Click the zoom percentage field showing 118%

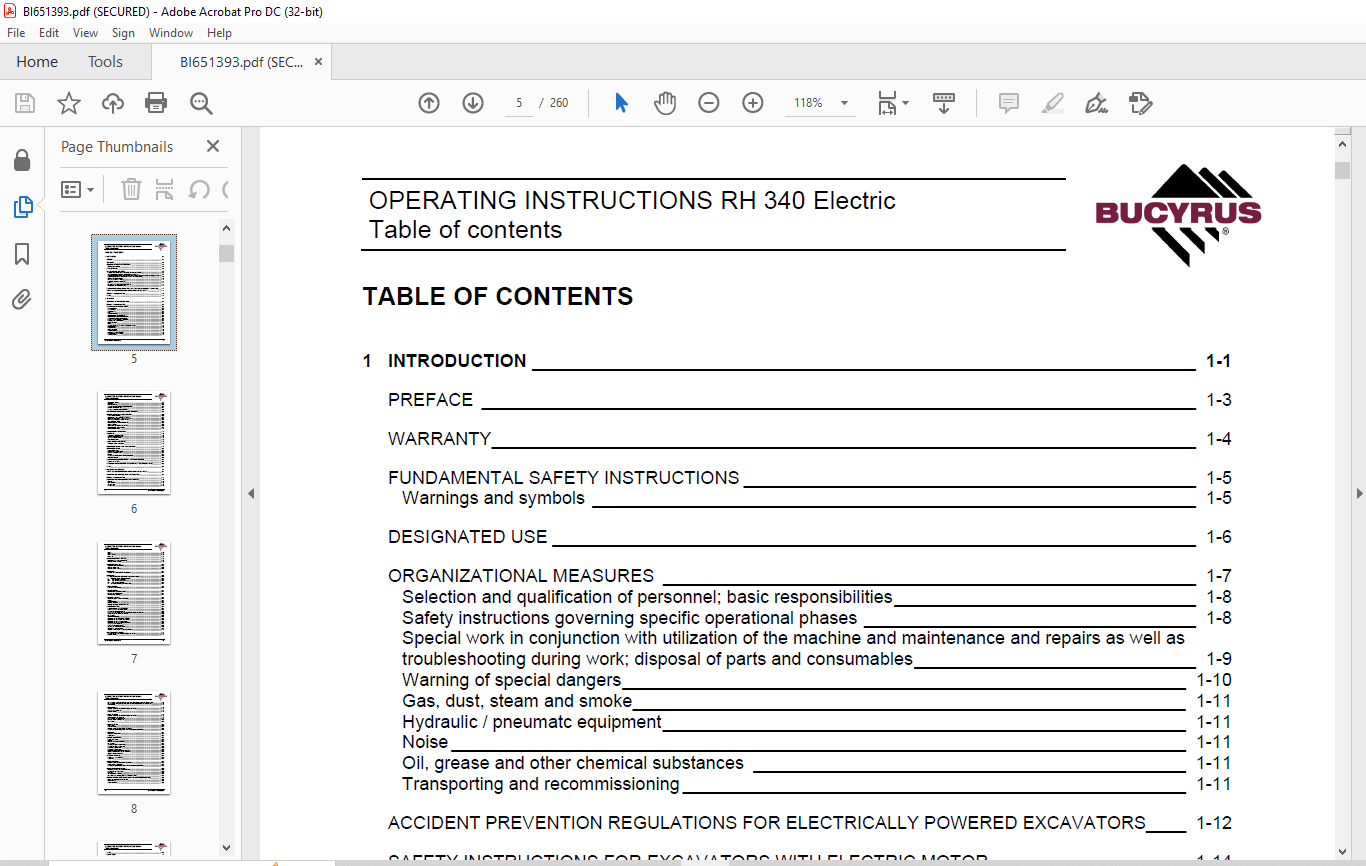[x=808, y=103]
